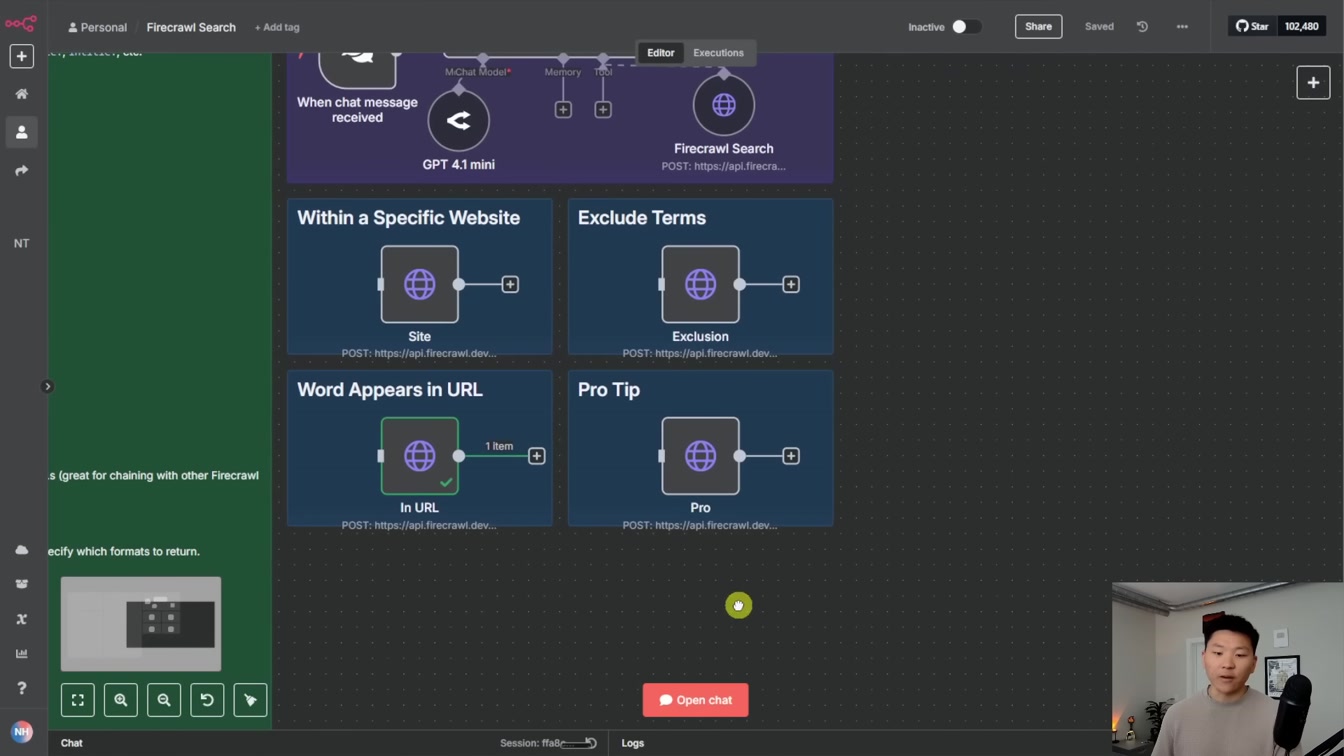Open the NT project sidebar entry

coord(21,243)
